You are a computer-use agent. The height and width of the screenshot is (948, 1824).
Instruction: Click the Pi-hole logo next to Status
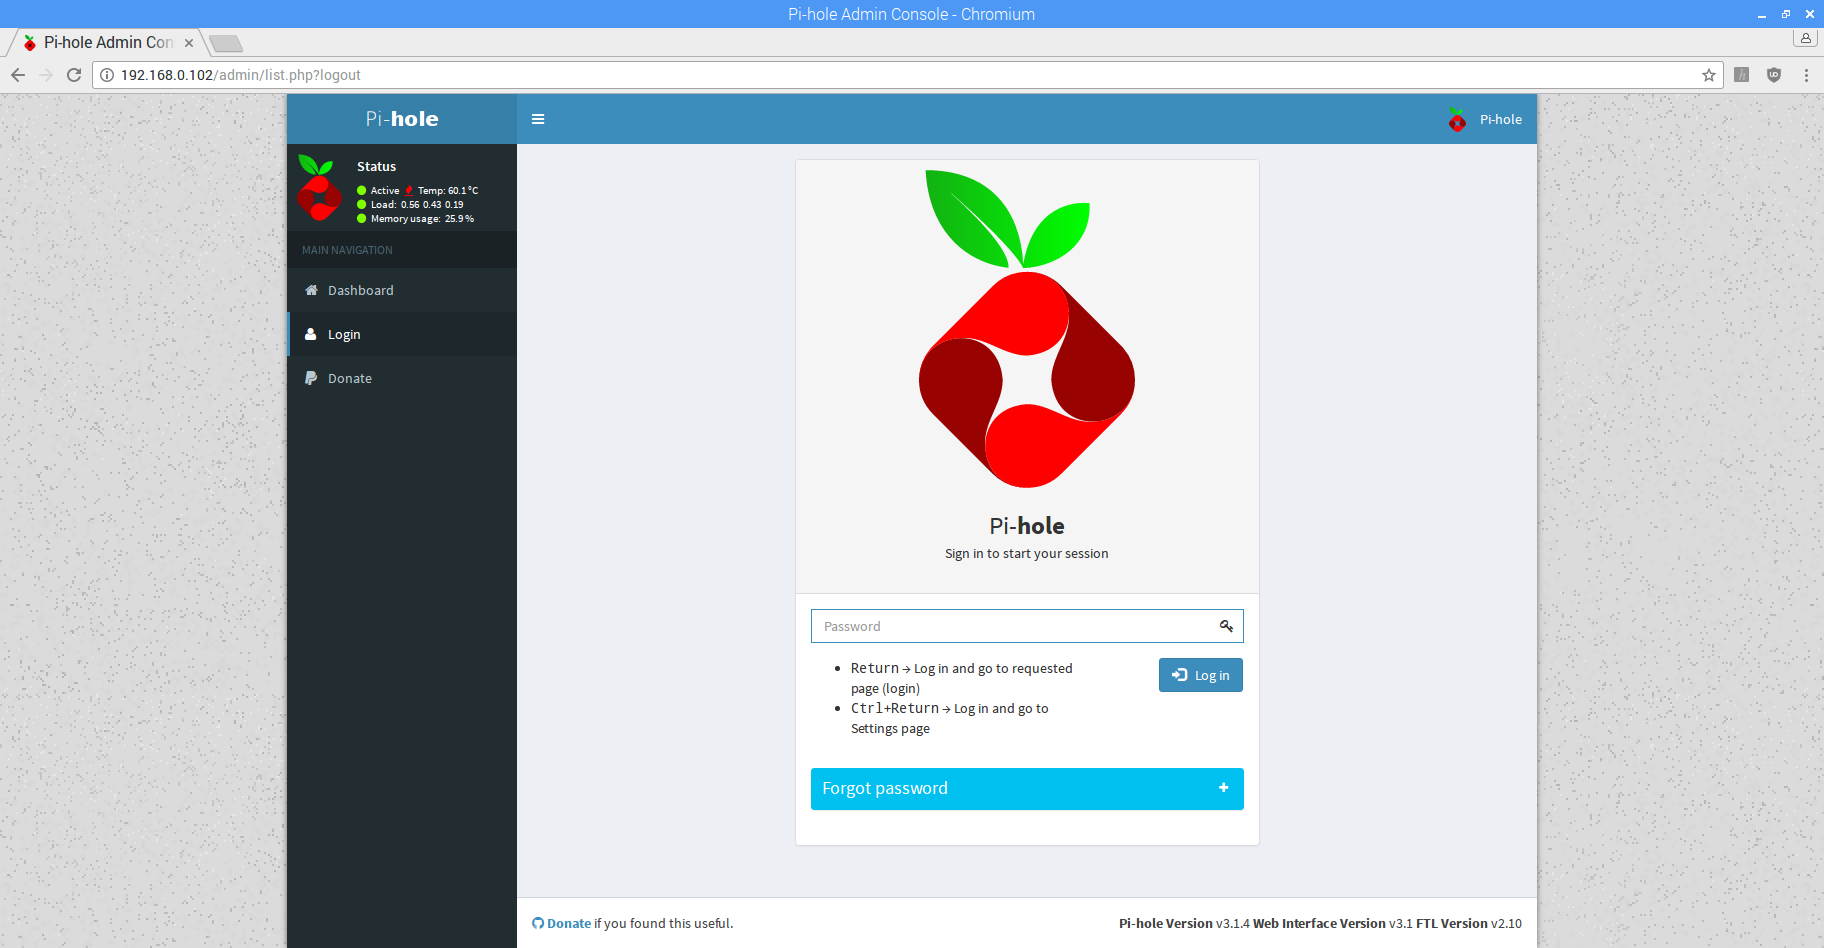point(319,188)
